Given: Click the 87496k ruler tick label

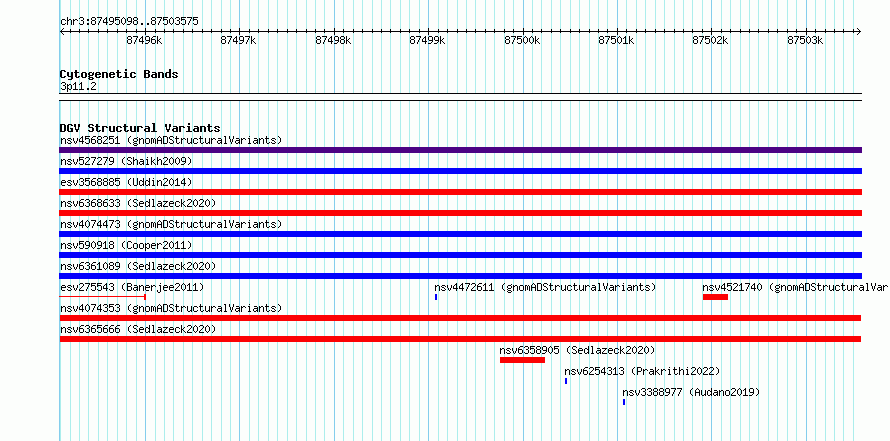Looking at the screenshot, I should [144, 41].
